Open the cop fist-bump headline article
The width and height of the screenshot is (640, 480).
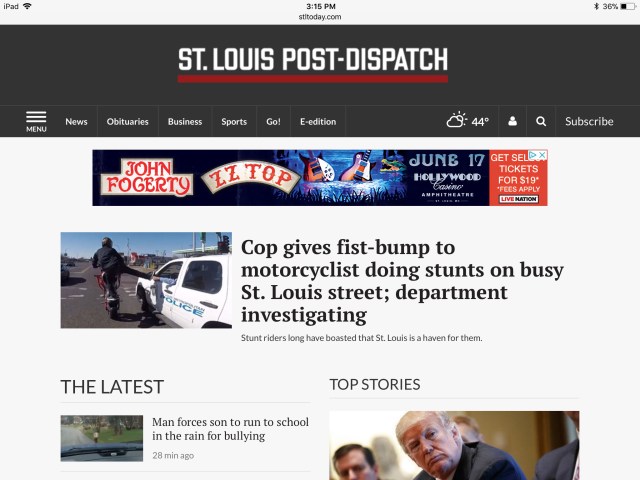(402, 281)
